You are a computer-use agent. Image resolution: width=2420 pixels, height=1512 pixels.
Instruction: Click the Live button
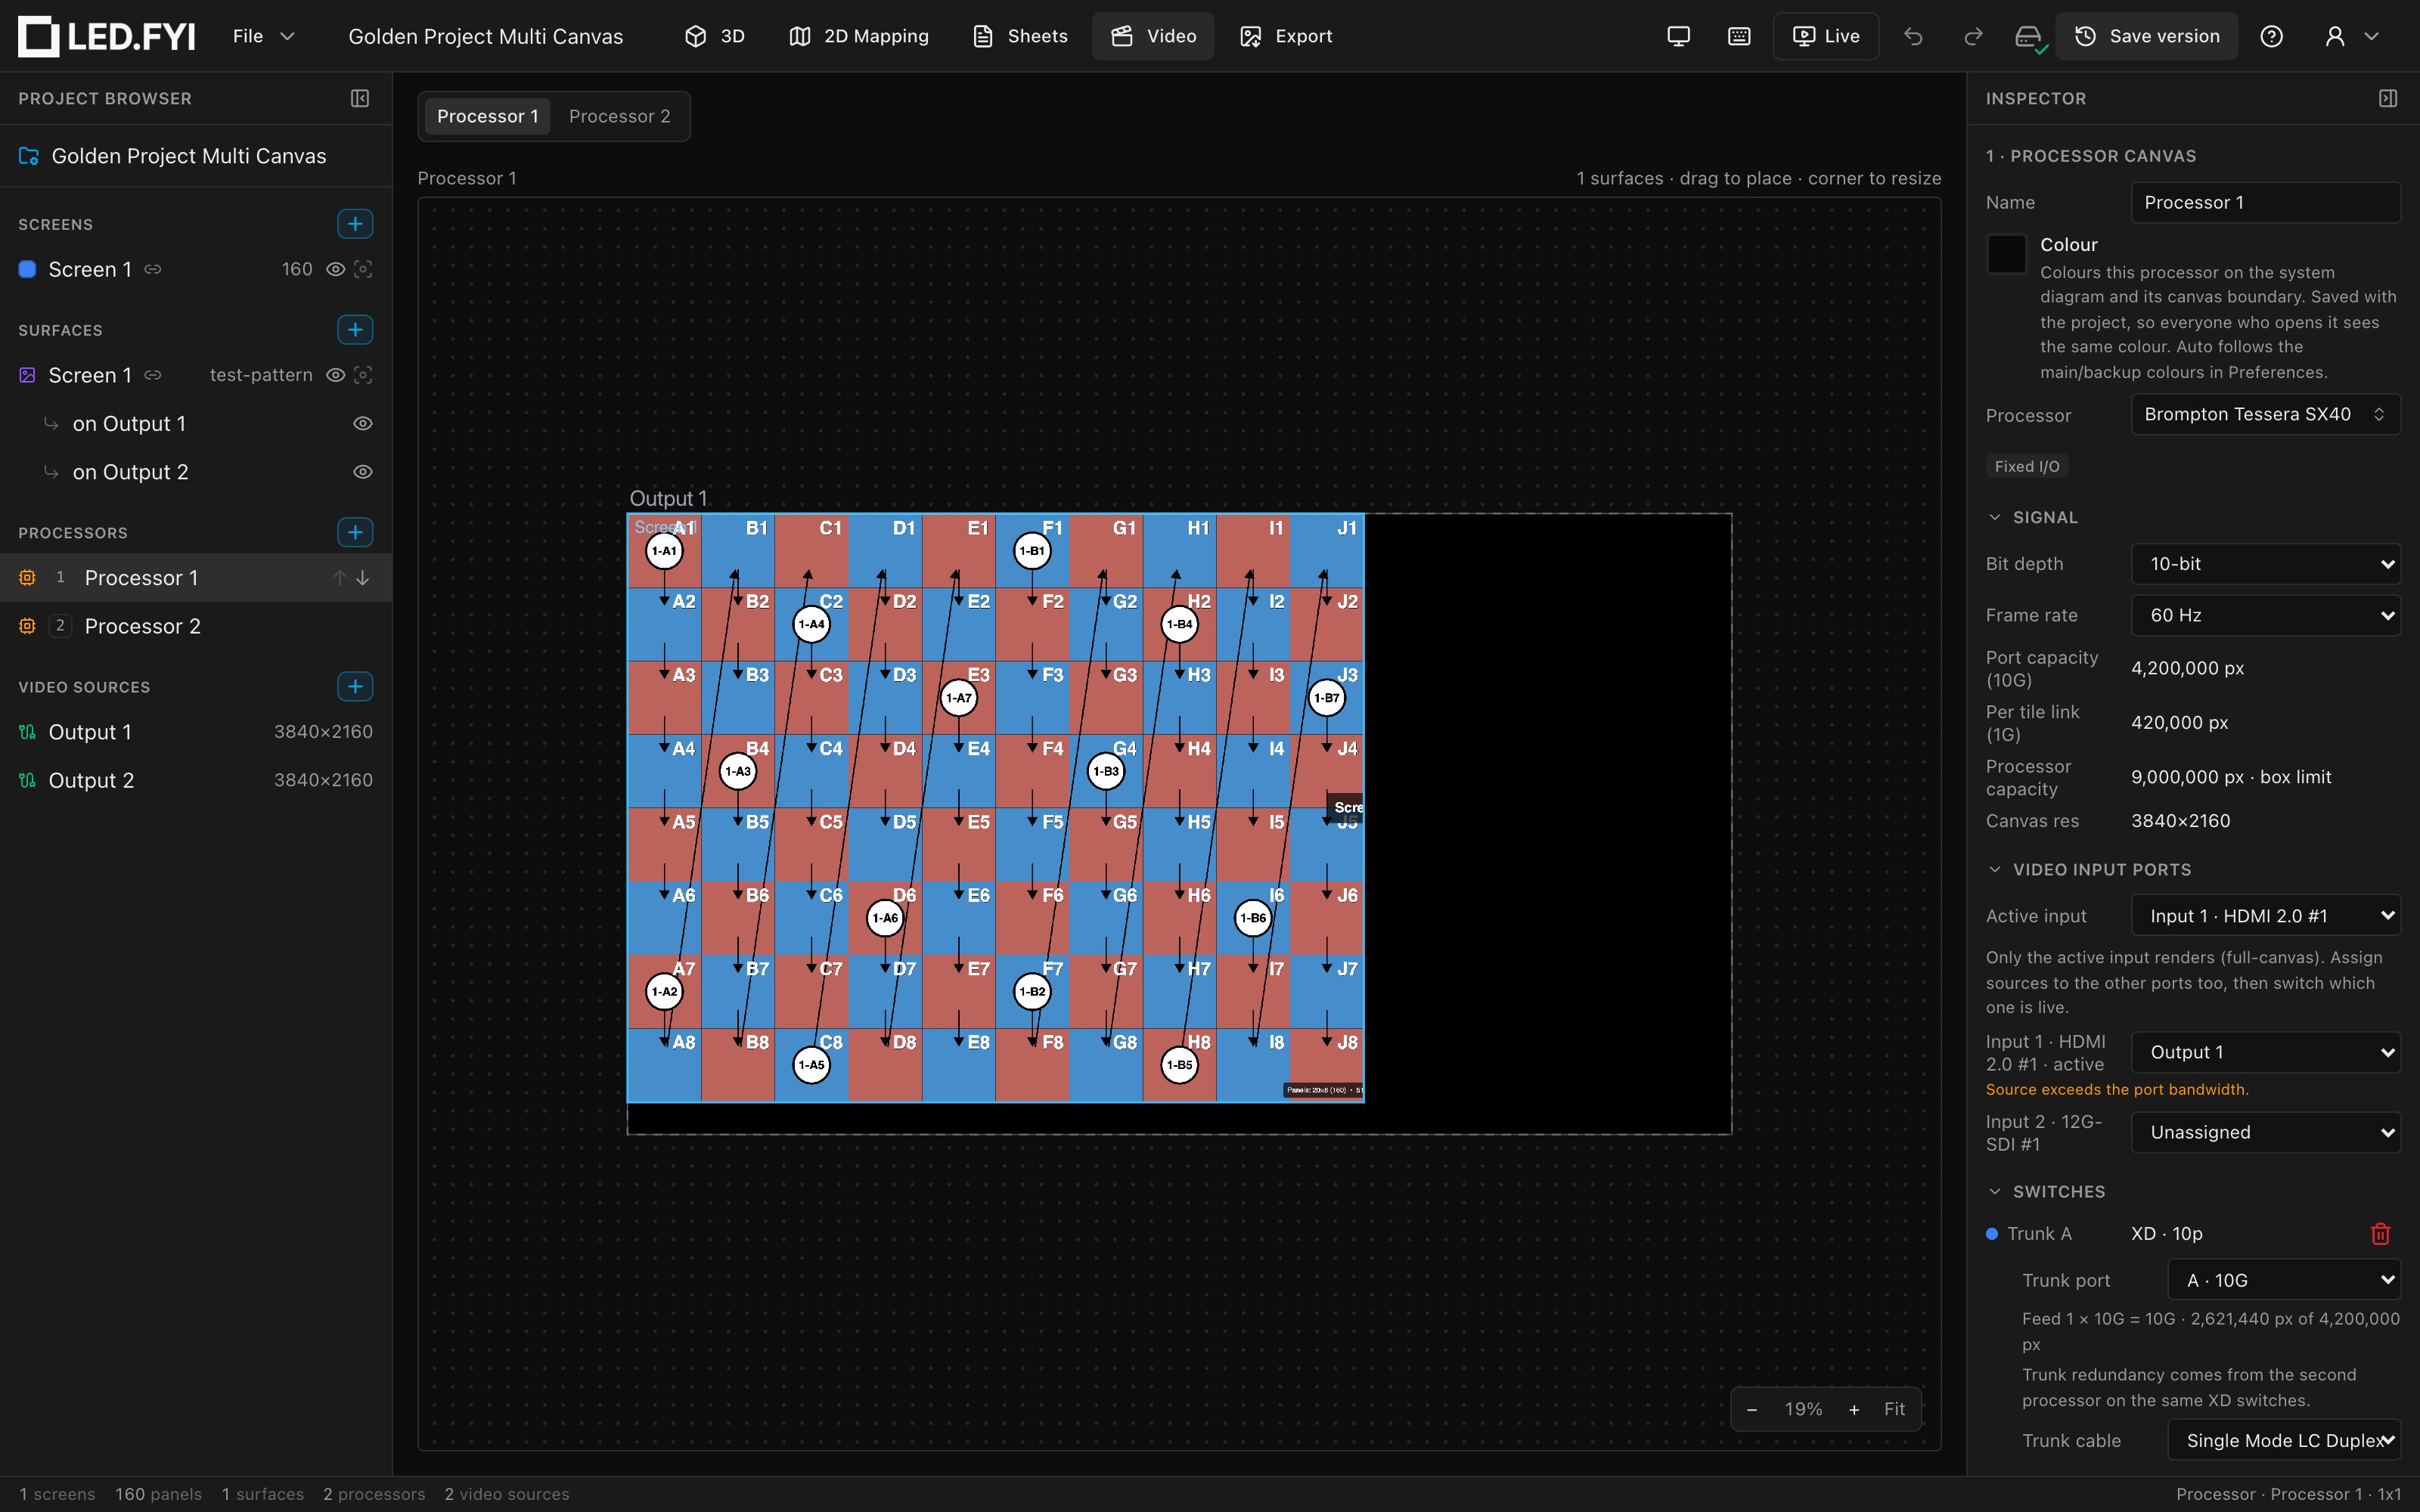[1826, 36]
